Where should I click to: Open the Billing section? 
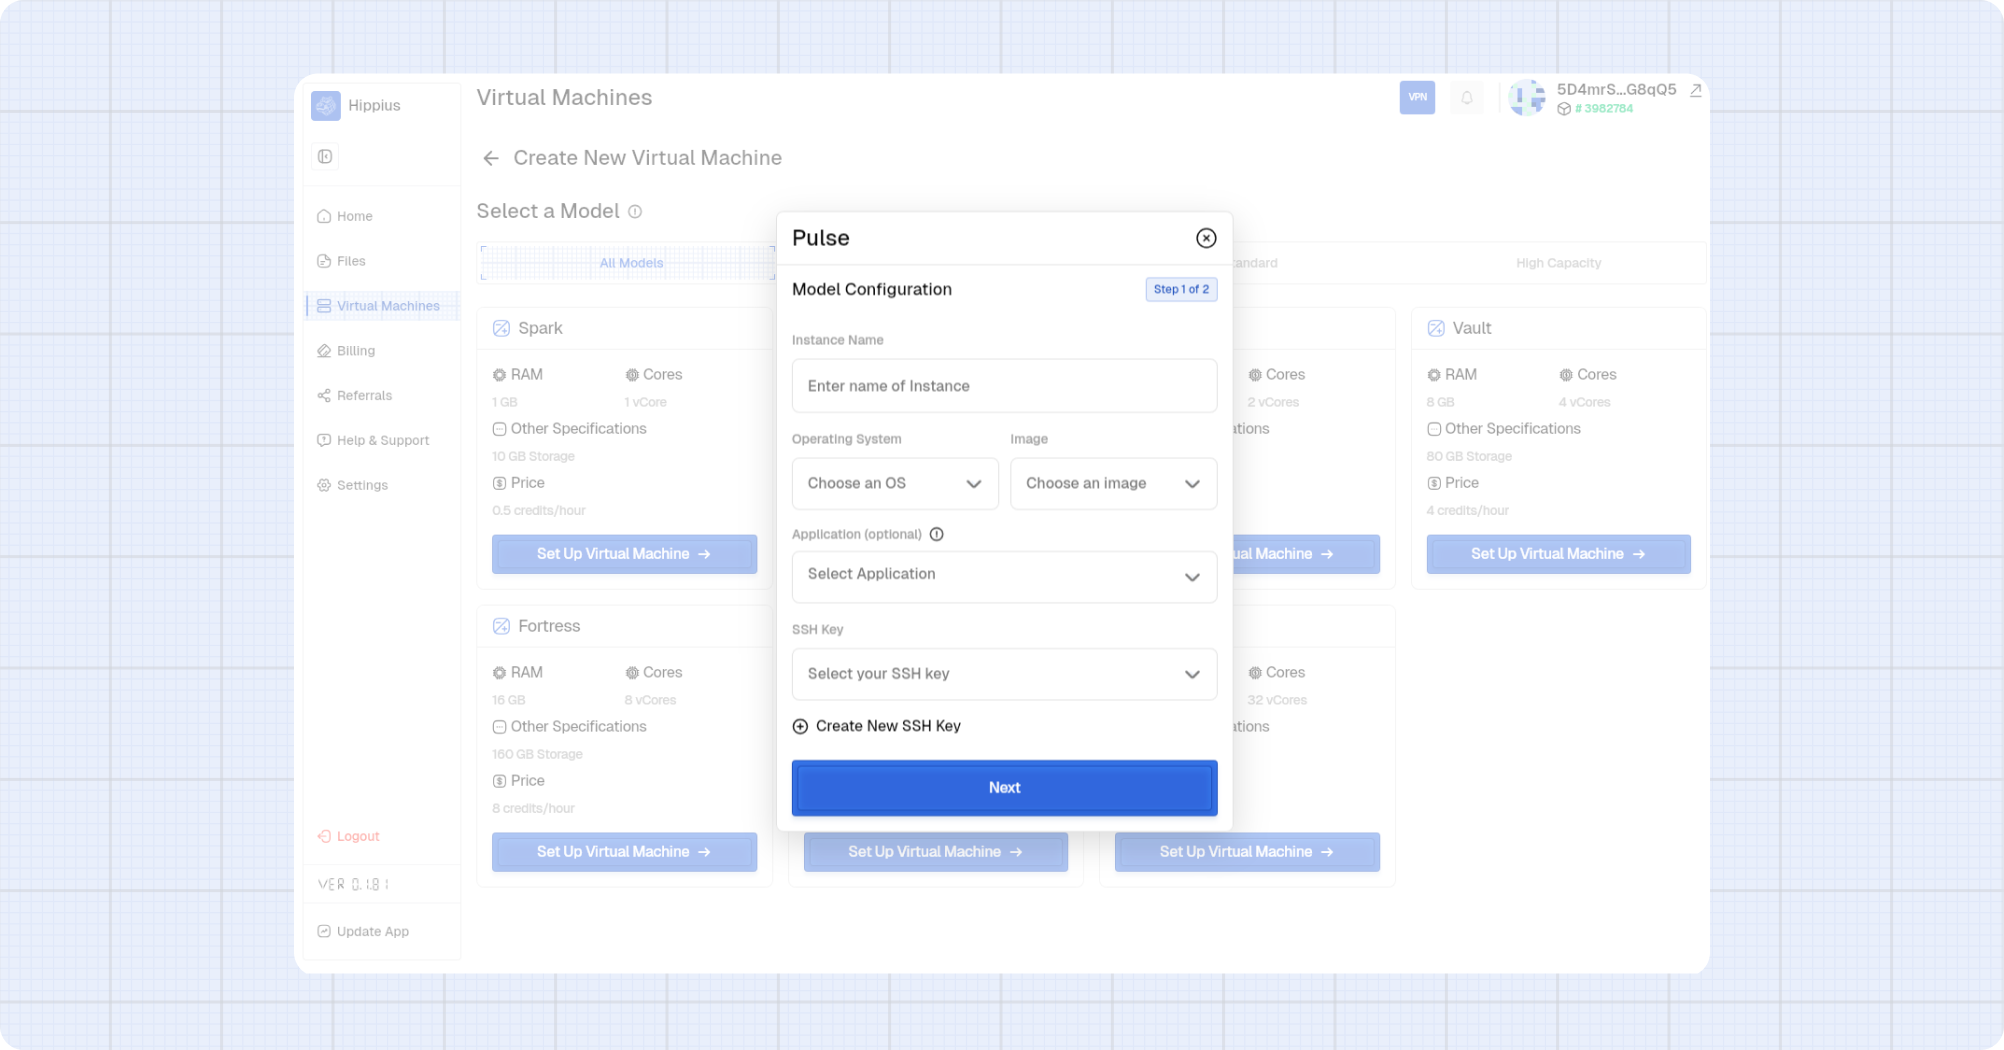356,350
